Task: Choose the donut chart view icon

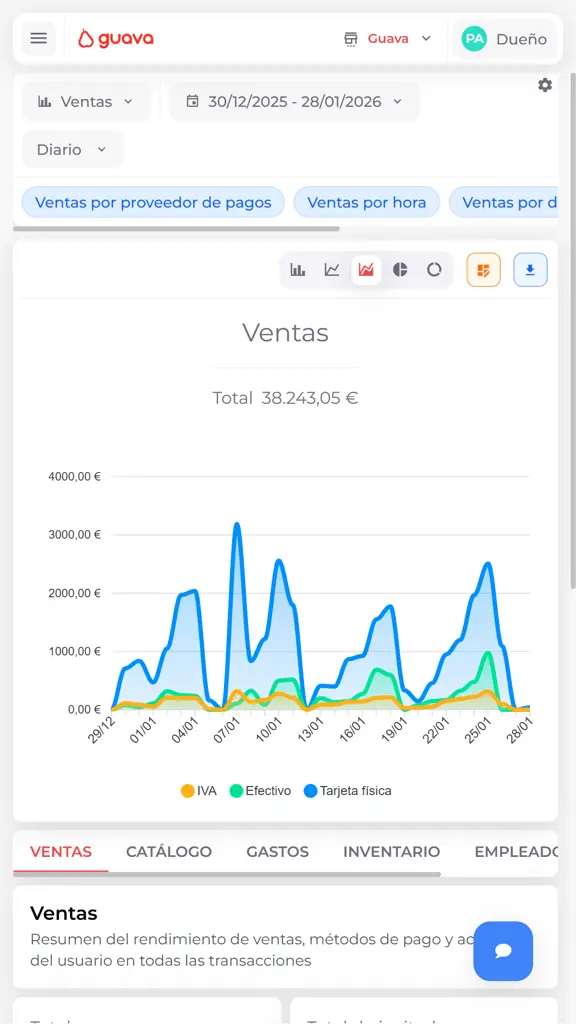Action: point(433,269)
